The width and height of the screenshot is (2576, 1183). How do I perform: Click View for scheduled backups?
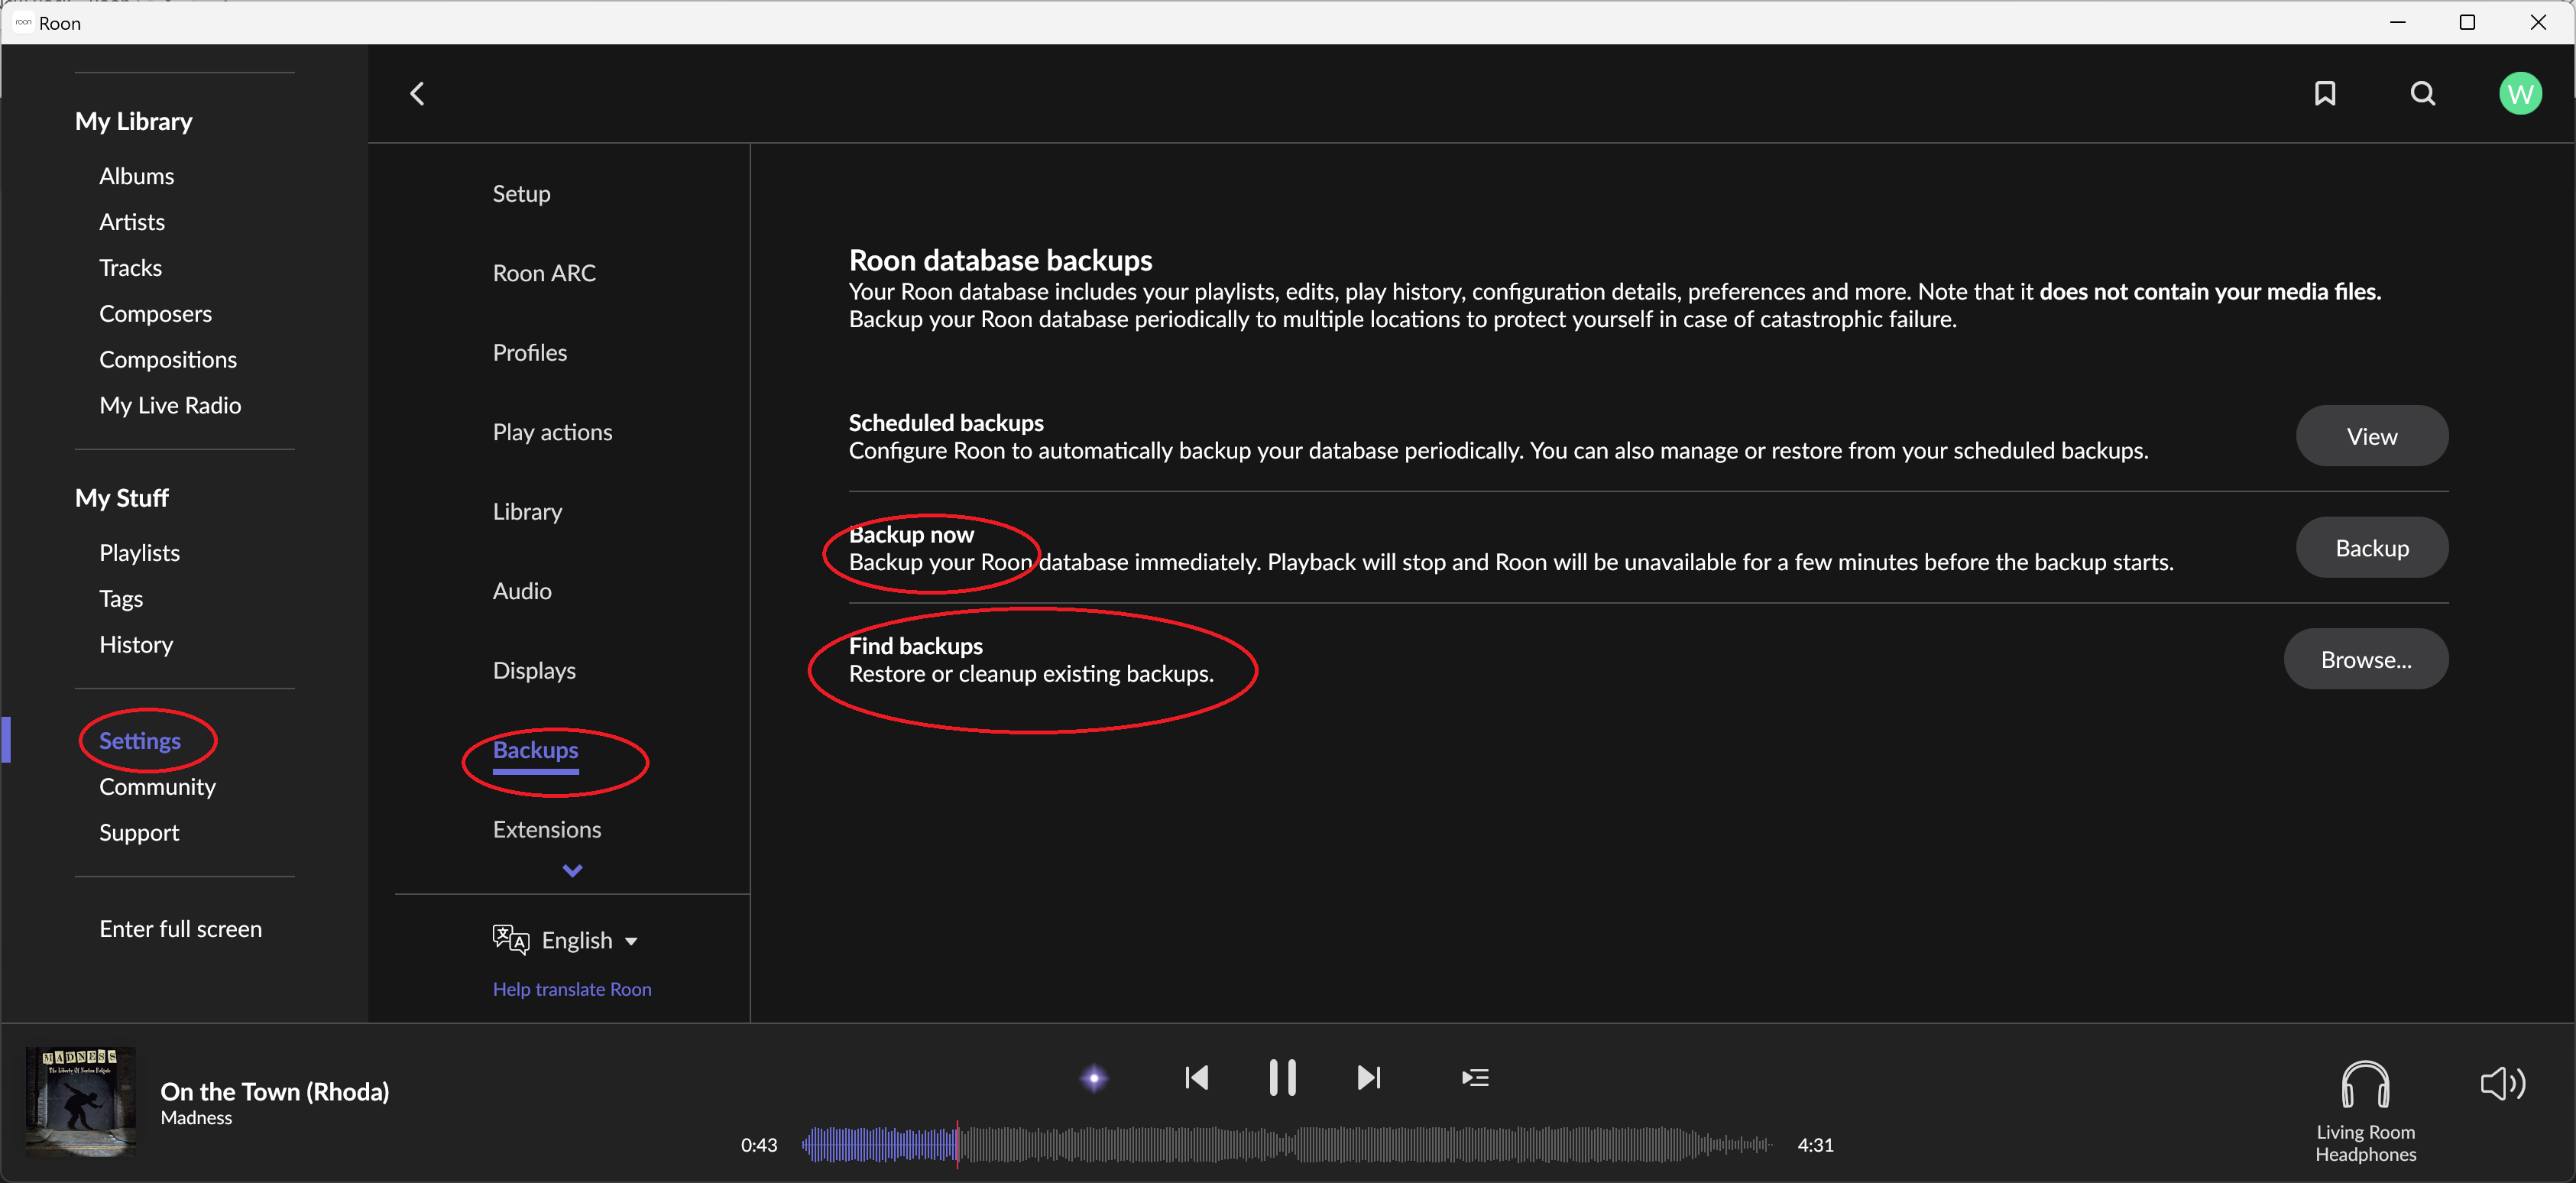point(2371,436)
